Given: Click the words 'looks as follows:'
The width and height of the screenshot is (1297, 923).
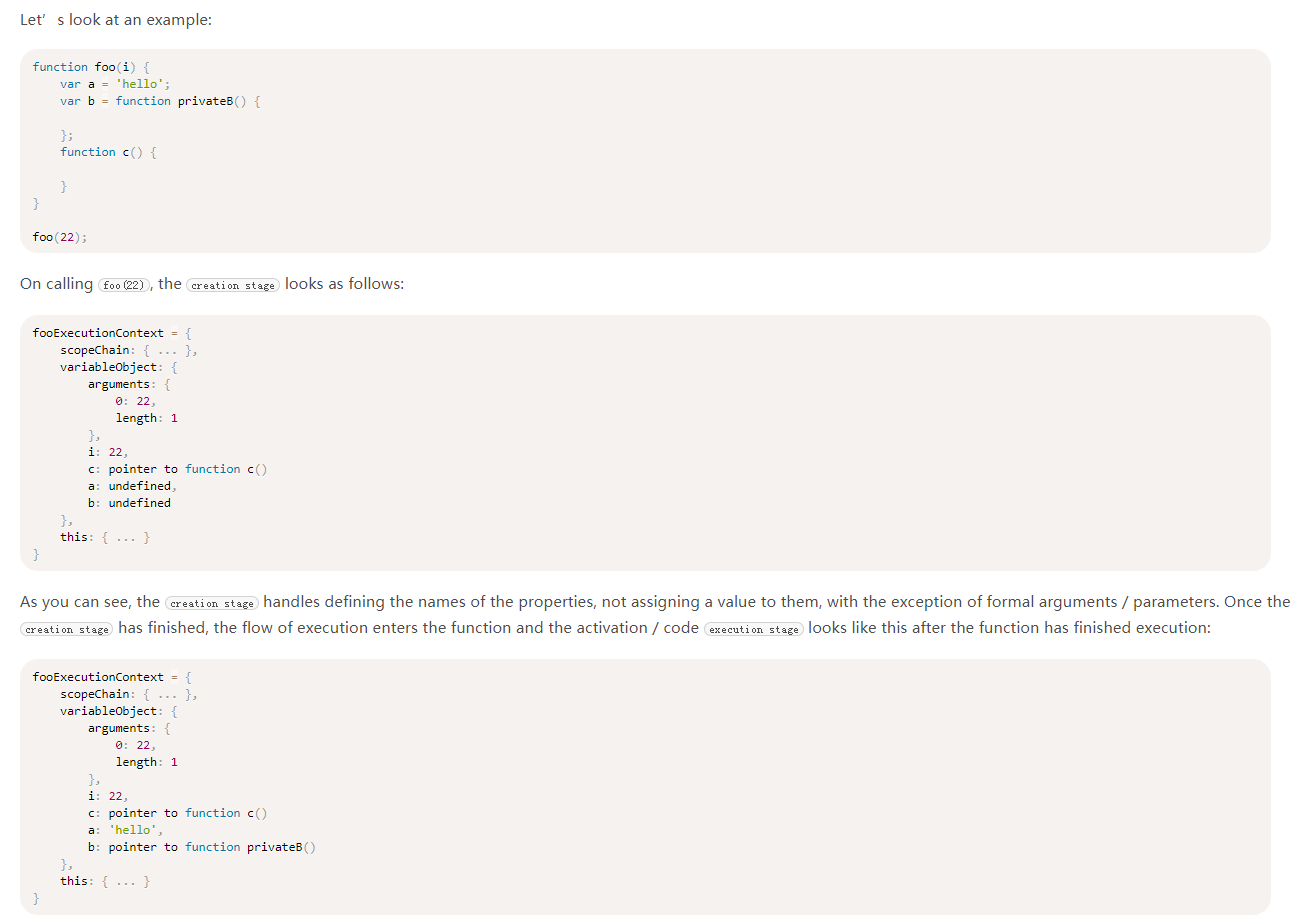Looking at the screenshot, I should pyautogui.click(x=344, y=284).
